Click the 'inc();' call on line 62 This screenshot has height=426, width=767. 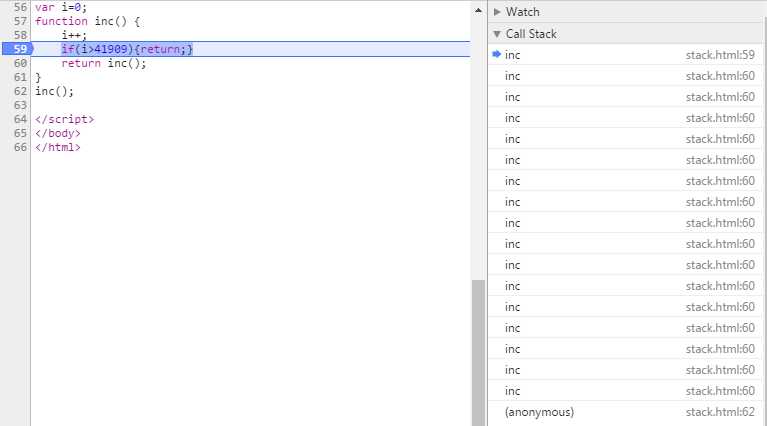point(54,91)
